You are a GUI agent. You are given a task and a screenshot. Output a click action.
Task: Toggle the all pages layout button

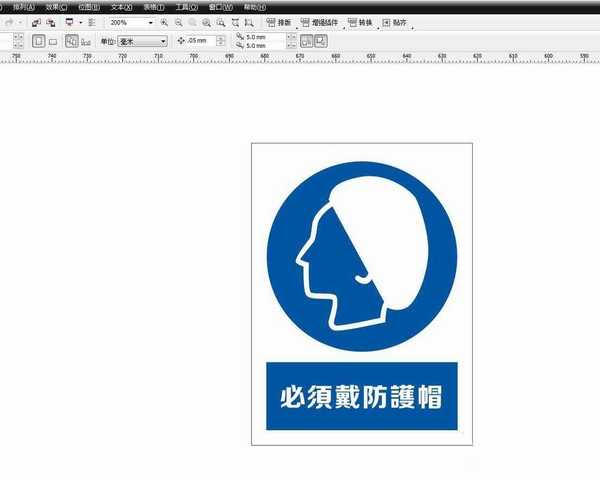72,41
